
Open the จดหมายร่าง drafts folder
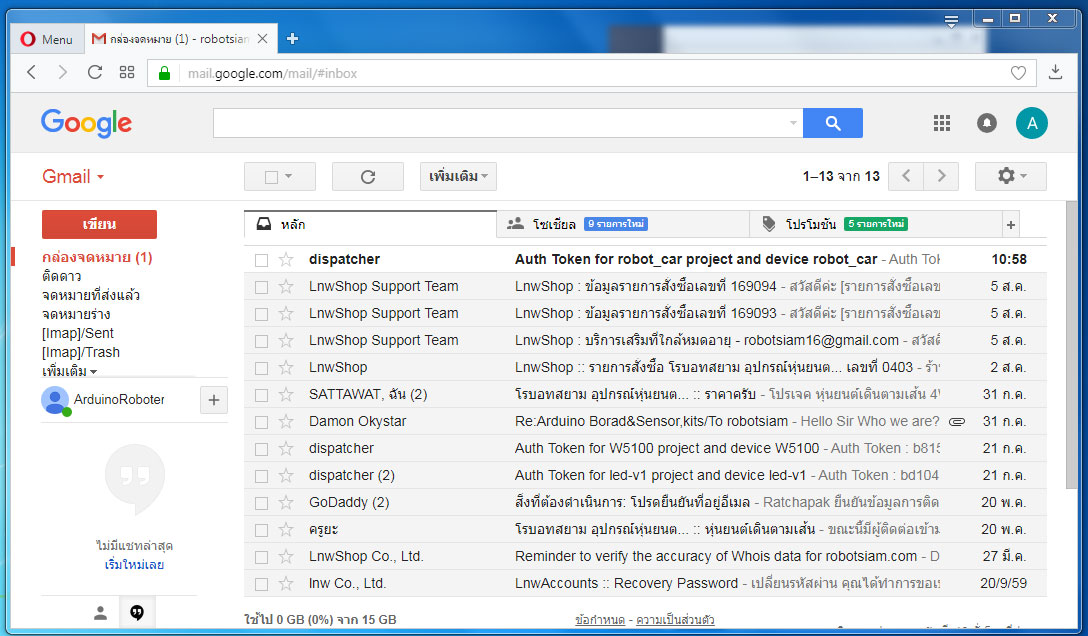76,314
